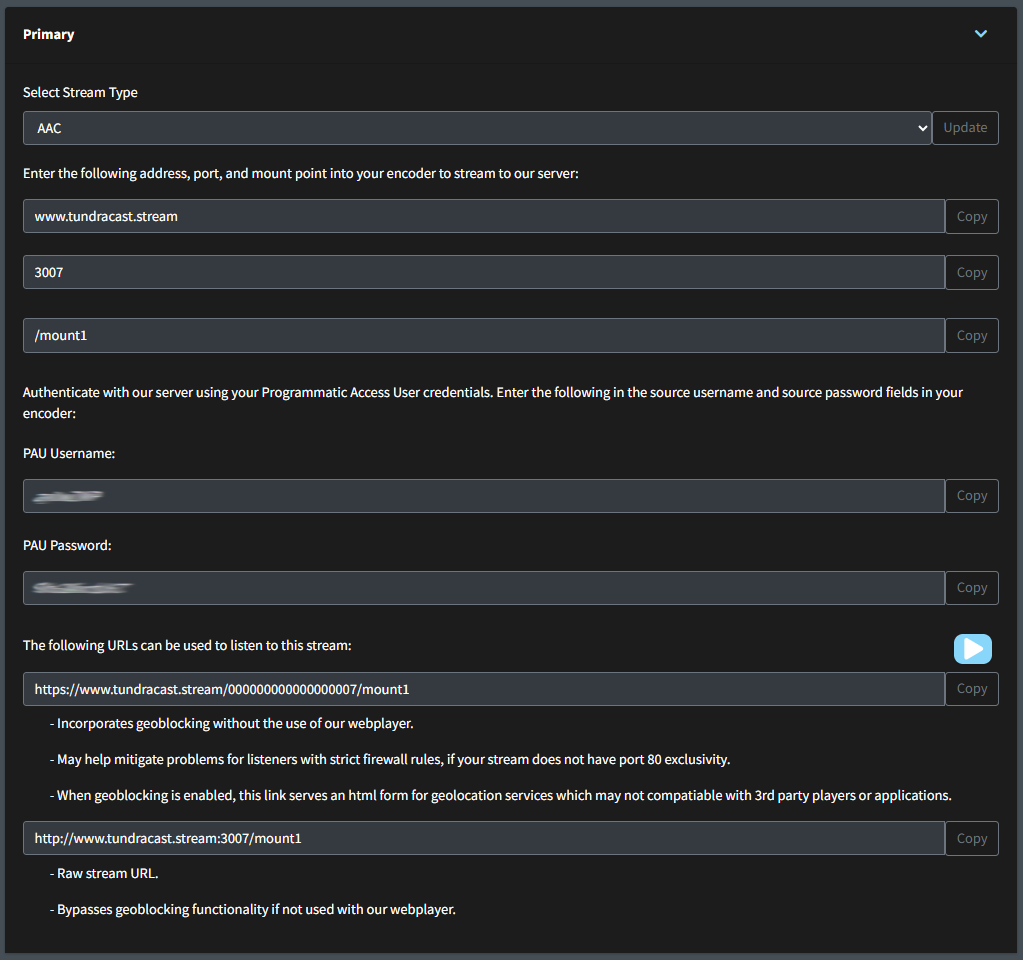Click the '- Raw stream URL.' note
This screenshot has width=1023, height=960.
[104, 873]
